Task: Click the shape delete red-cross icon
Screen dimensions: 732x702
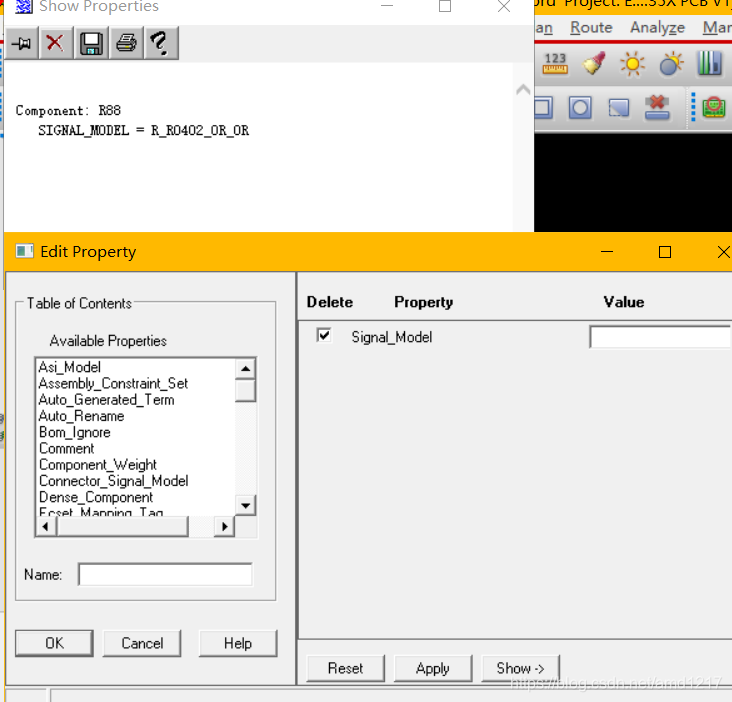Action: point(657,107)
